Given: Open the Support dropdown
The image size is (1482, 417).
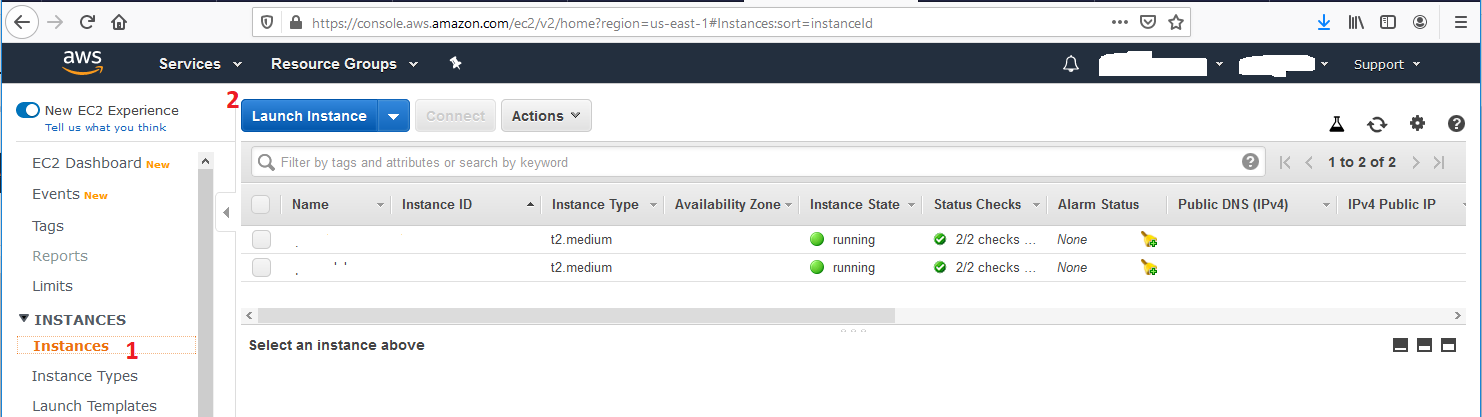Looking at the screenshot, I should (x=1387, y=64).
